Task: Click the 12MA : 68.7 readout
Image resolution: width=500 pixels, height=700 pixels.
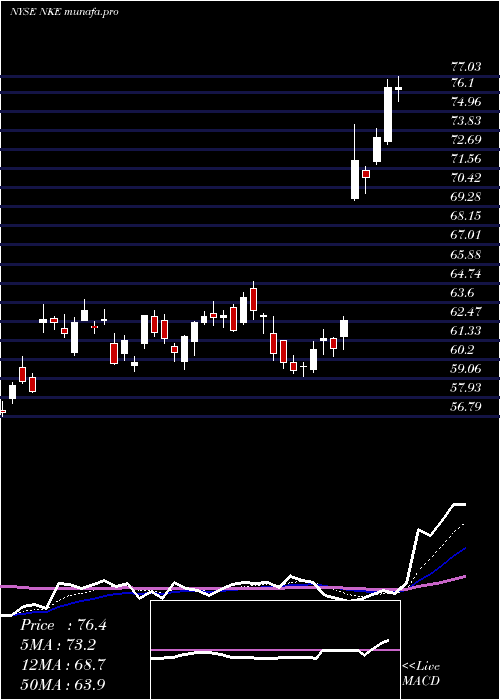Action: coord(63,665)
